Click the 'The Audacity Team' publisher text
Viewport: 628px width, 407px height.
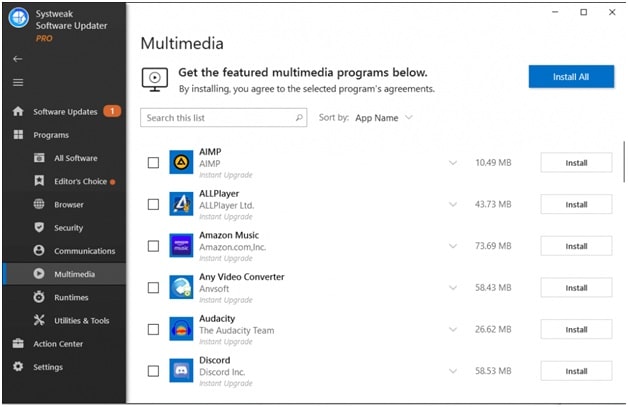(237, 330)
